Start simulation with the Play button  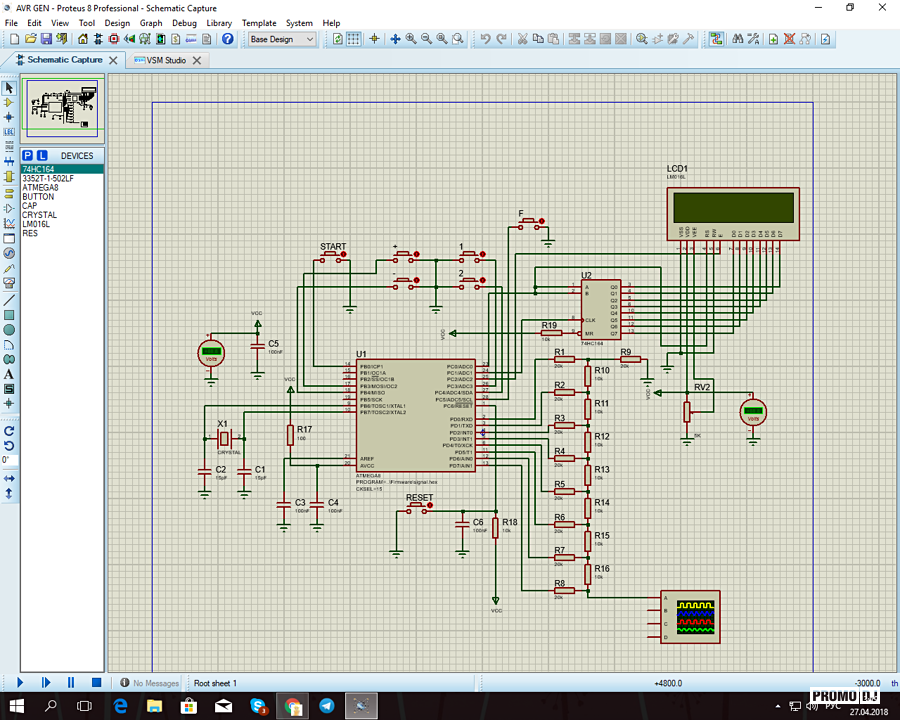tap(19, 683)
